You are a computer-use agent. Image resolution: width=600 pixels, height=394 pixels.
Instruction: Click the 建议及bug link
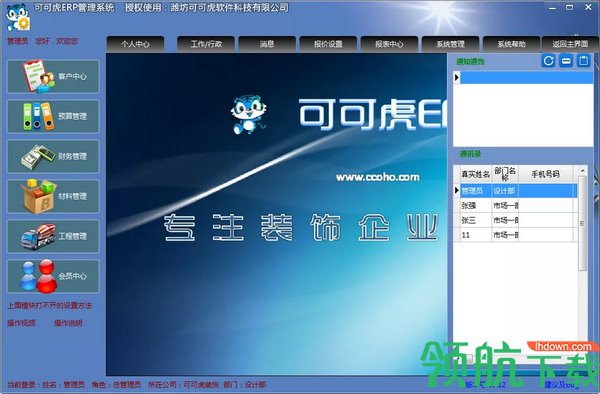pos(562,384)
